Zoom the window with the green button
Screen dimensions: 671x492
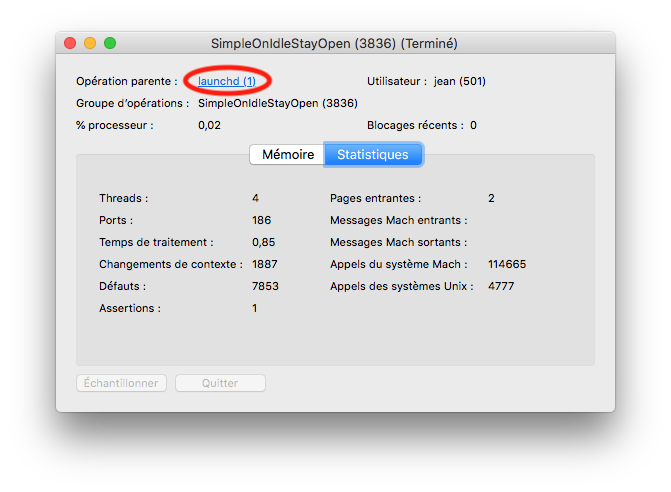(x=110, y=43)
